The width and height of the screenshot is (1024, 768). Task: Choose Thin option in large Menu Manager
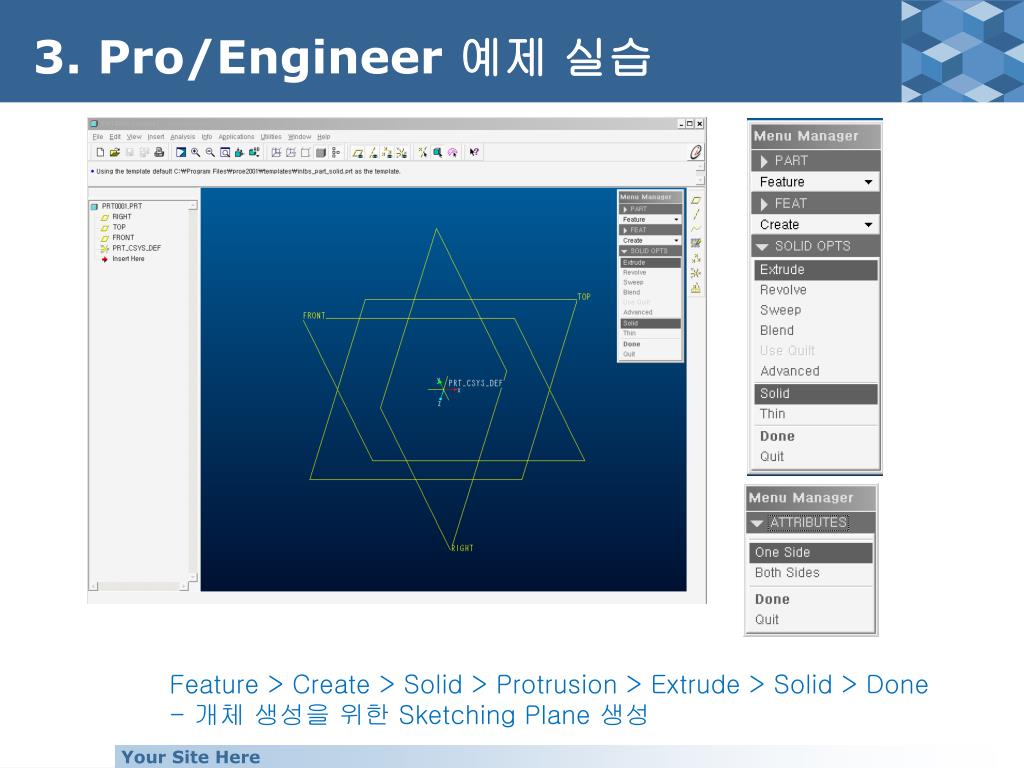816,414
